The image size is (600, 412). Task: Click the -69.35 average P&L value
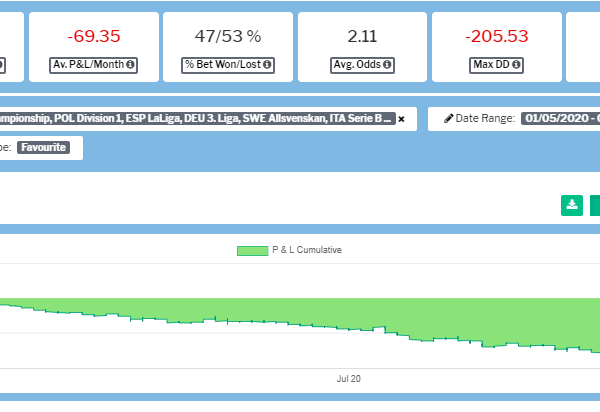click(94, 36)
